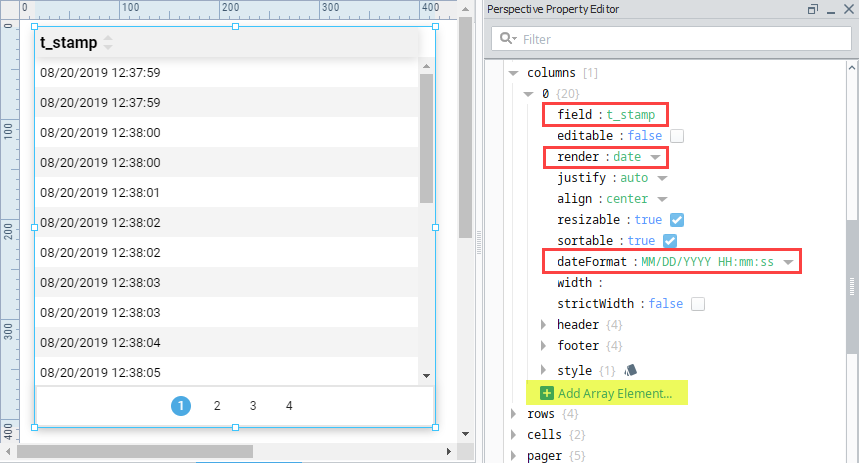Click designer canvas scroll right arrow

pyautogui.click(x=449, y=451)
